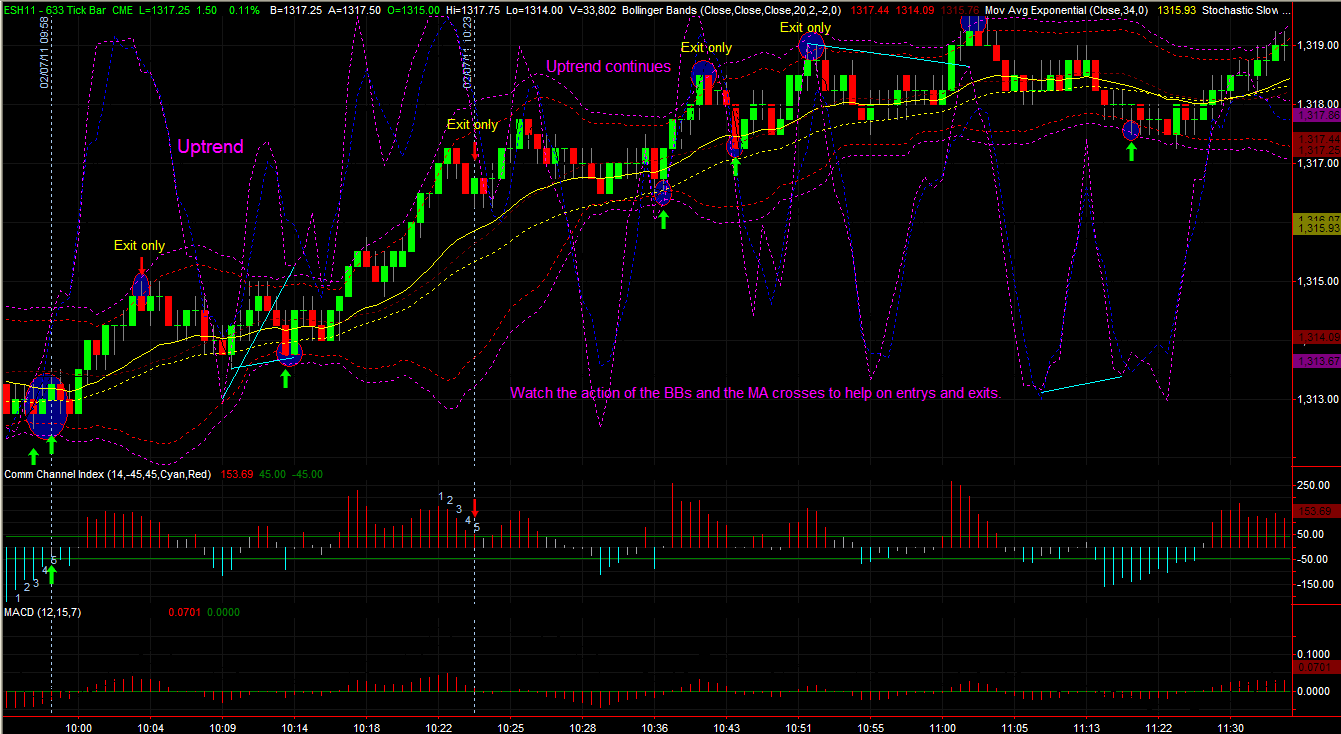This screenshot has width=1341, height=734.
Task: Open the Bollinger Bands (Close,Close,Close,20,2,-2,0) study label
Action: [733, 10]
